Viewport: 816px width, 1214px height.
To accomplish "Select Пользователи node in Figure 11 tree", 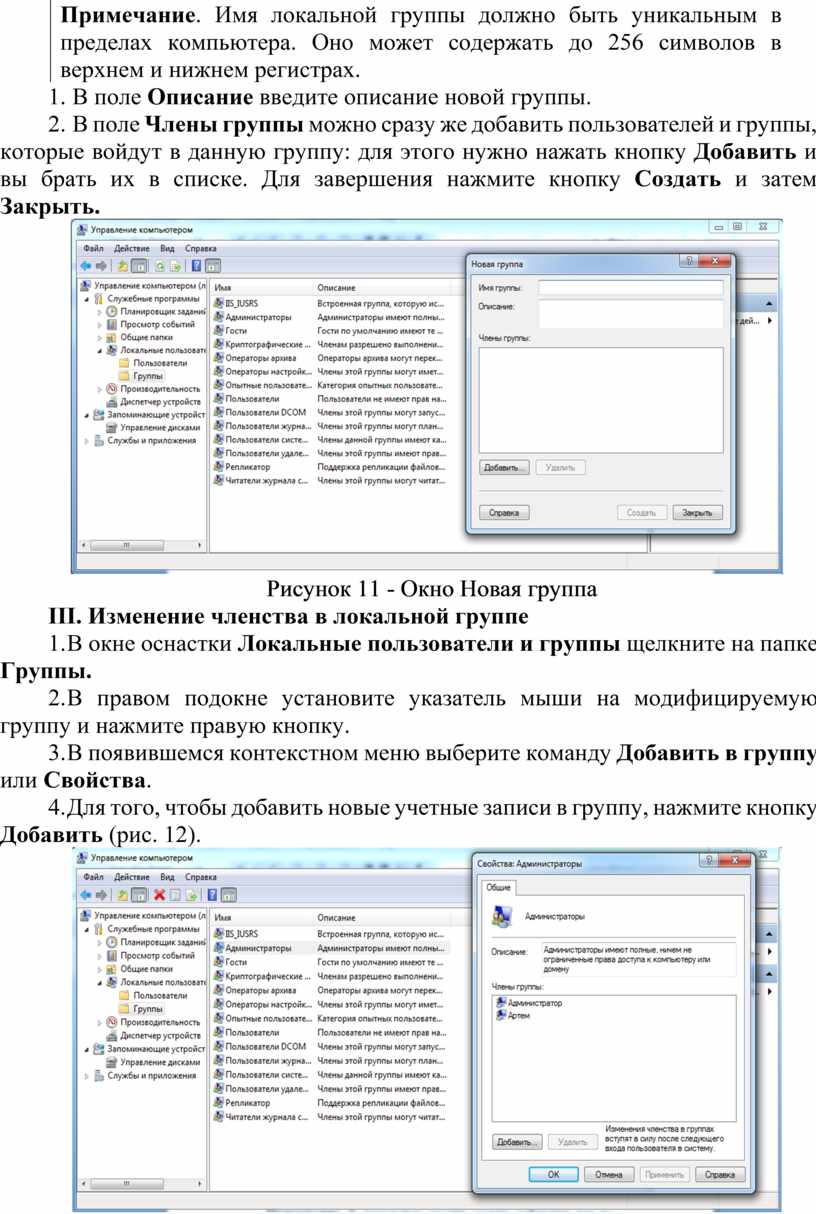I will pos(160,363).
